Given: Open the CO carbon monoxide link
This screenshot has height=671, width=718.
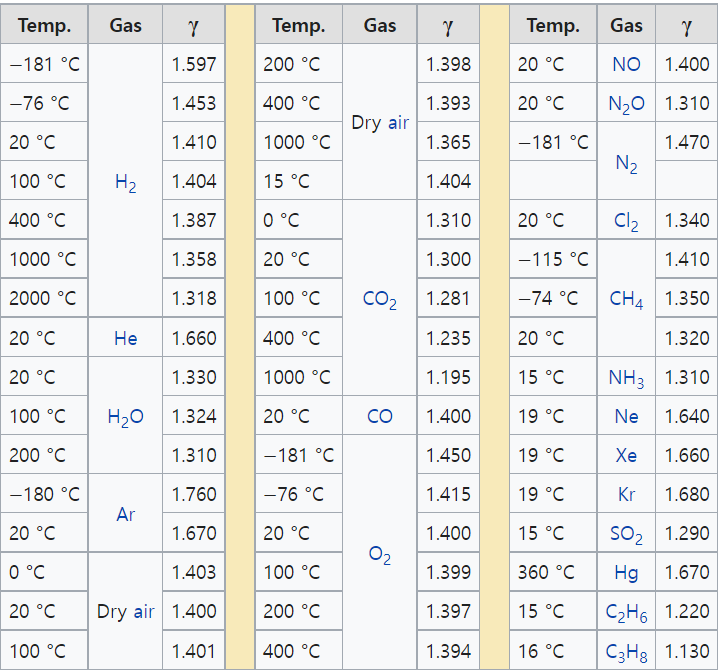Looking at the screenshot, I should (380, 416).
